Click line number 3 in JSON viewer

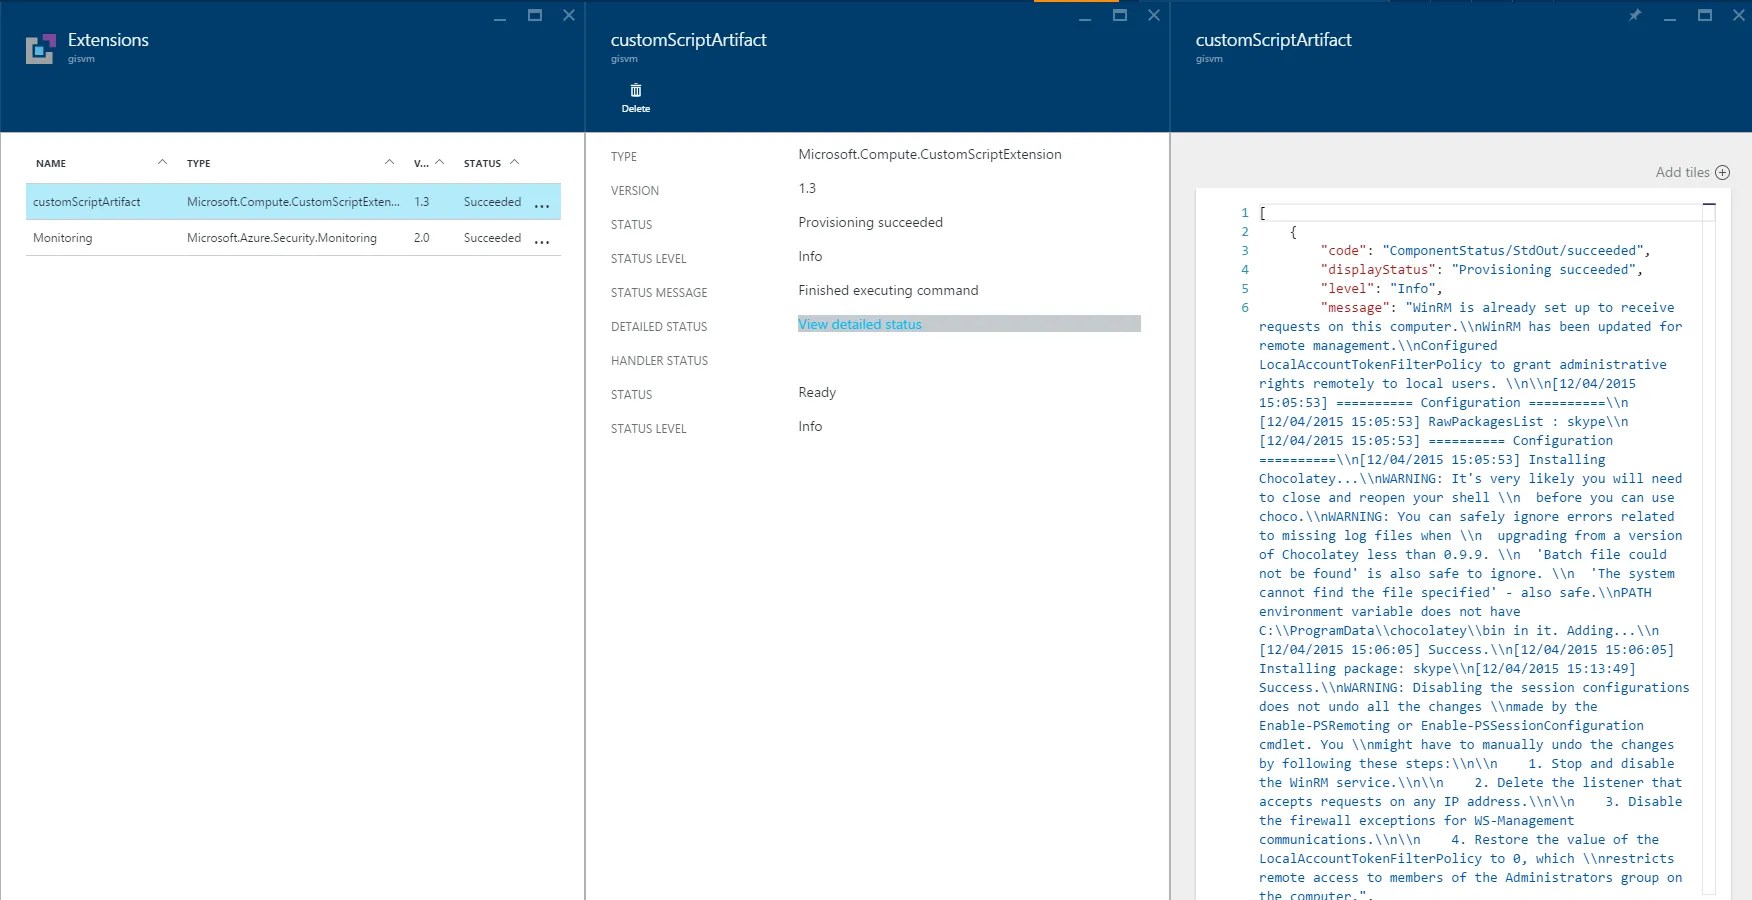1245,251
